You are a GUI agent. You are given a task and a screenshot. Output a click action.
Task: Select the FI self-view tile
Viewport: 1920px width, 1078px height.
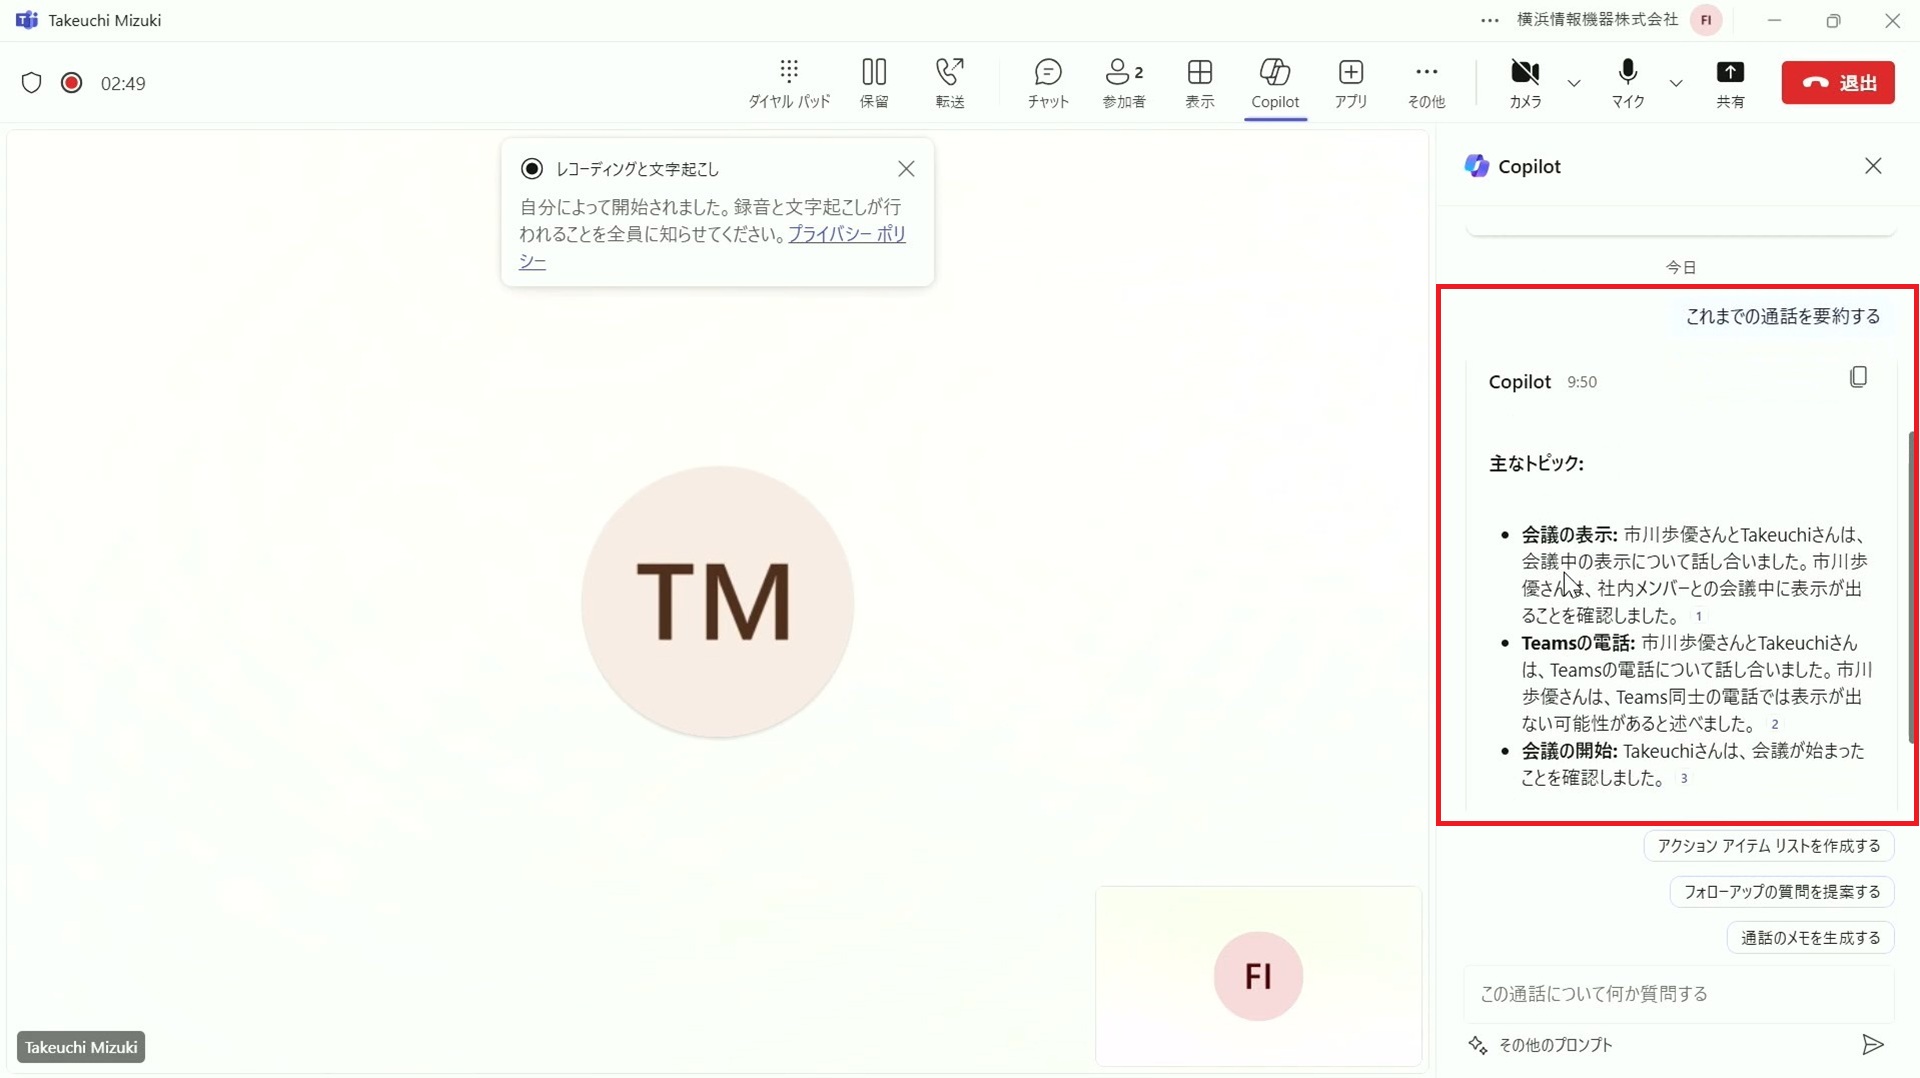pos(1258,976)
